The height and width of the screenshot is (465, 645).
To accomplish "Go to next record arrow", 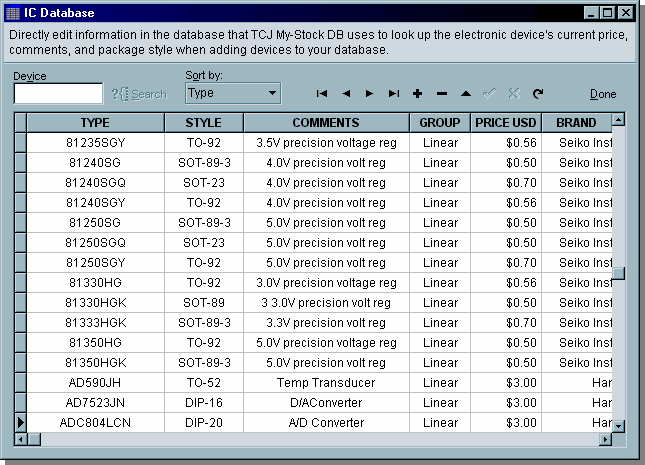I will pos(369,94).
